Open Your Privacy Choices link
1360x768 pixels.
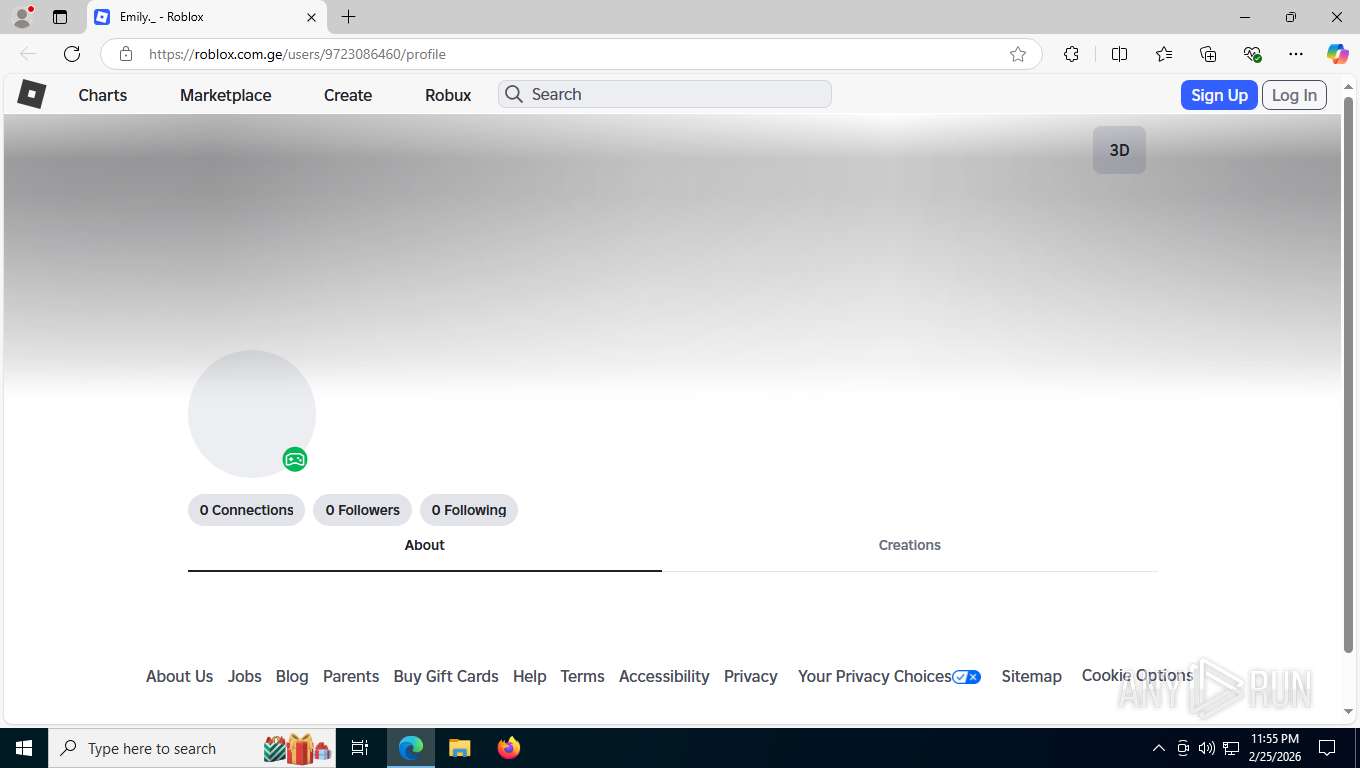click(x=889, y=677)
